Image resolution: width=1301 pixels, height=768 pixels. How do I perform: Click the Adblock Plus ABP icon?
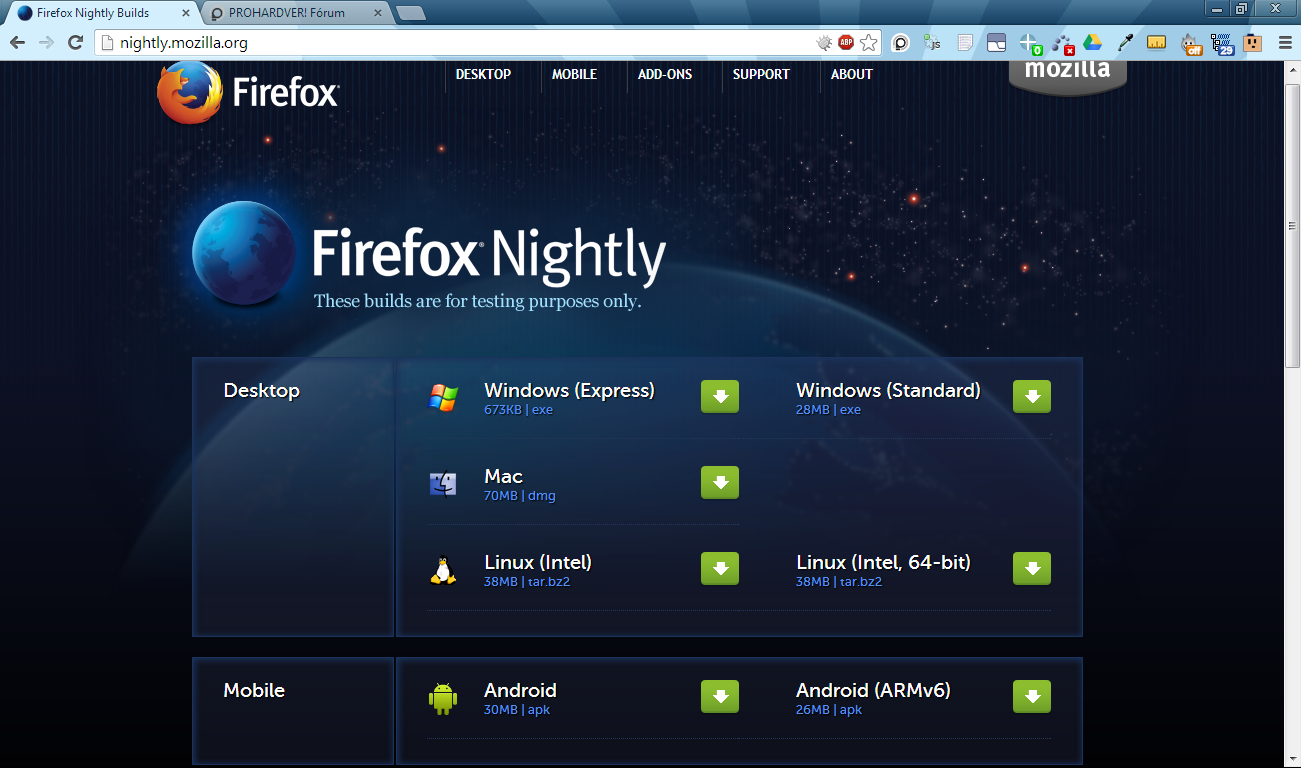pos(846,42)
